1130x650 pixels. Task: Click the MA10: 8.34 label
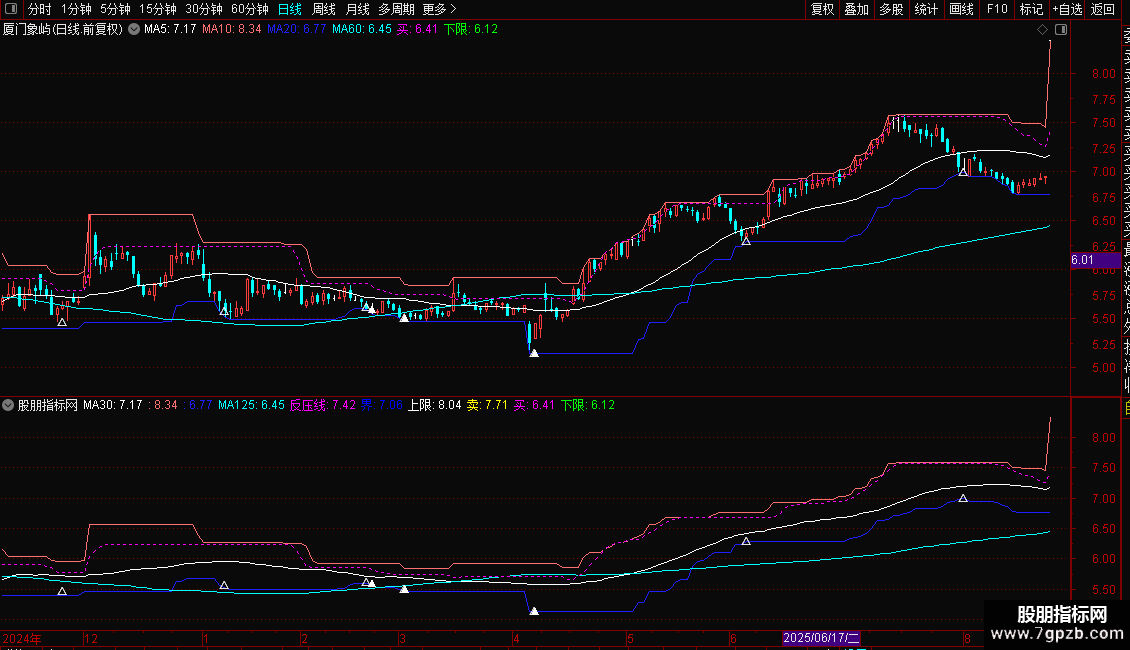point(231,30)
